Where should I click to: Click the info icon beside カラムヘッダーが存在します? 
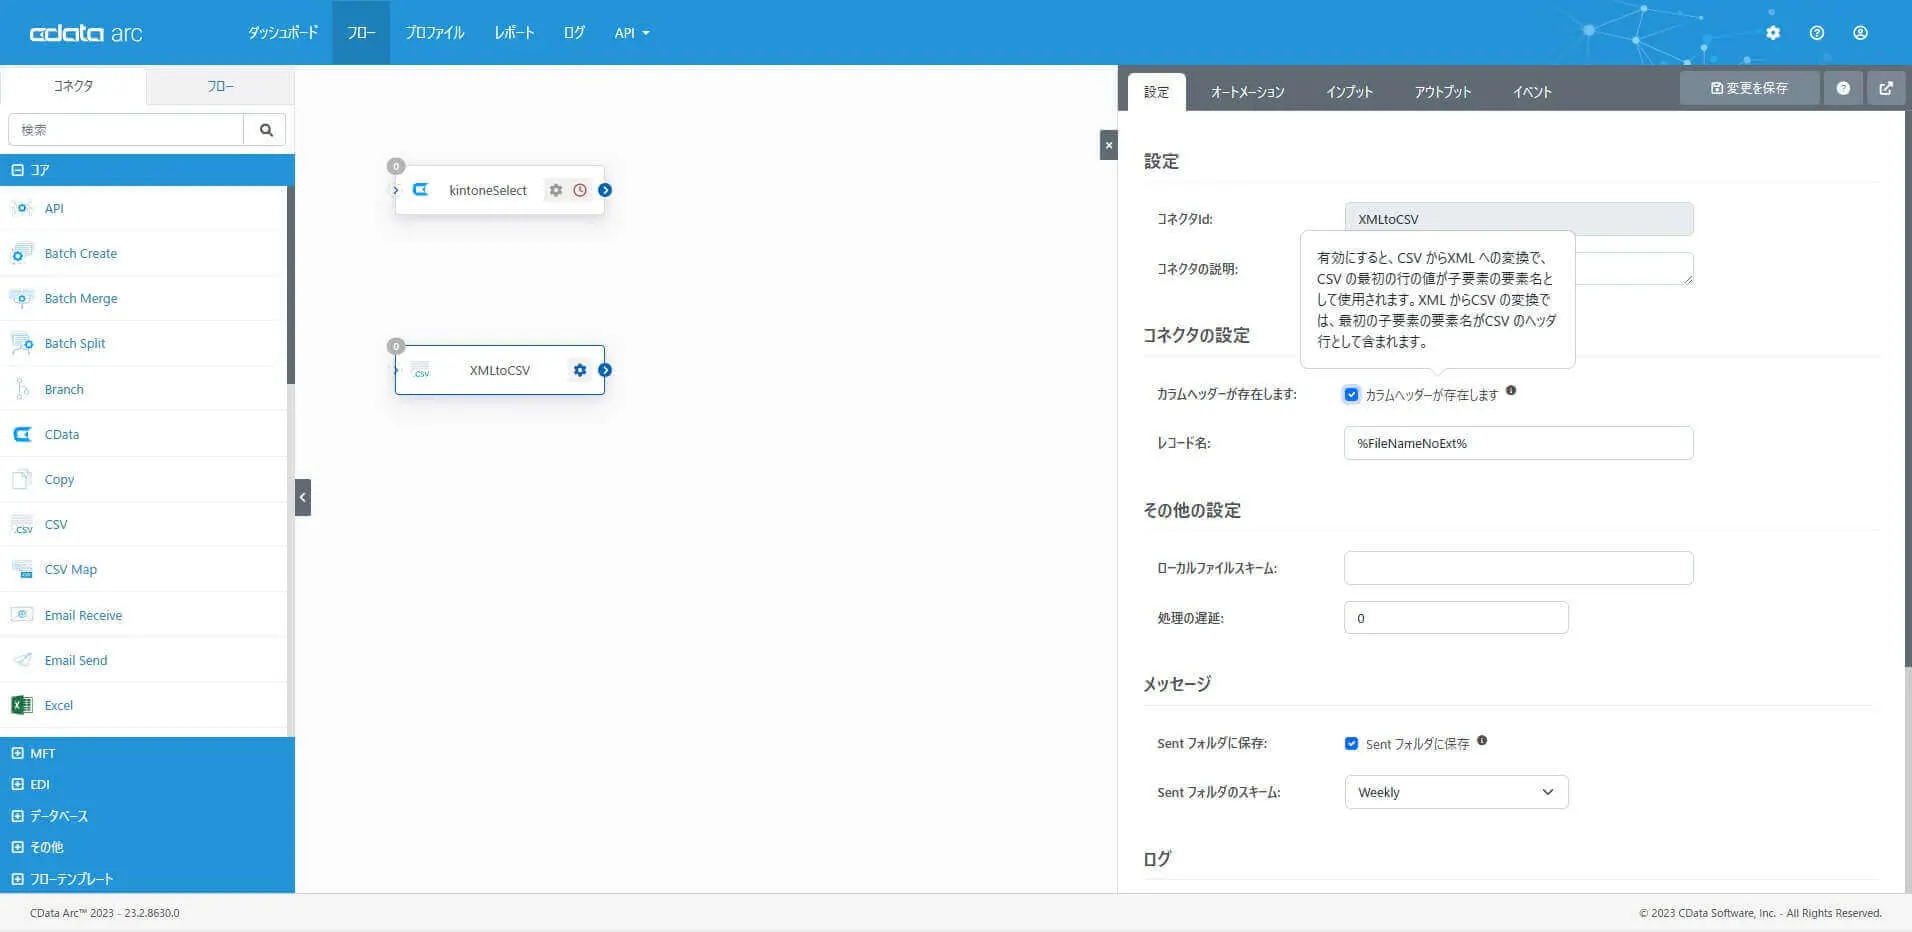1511,391
